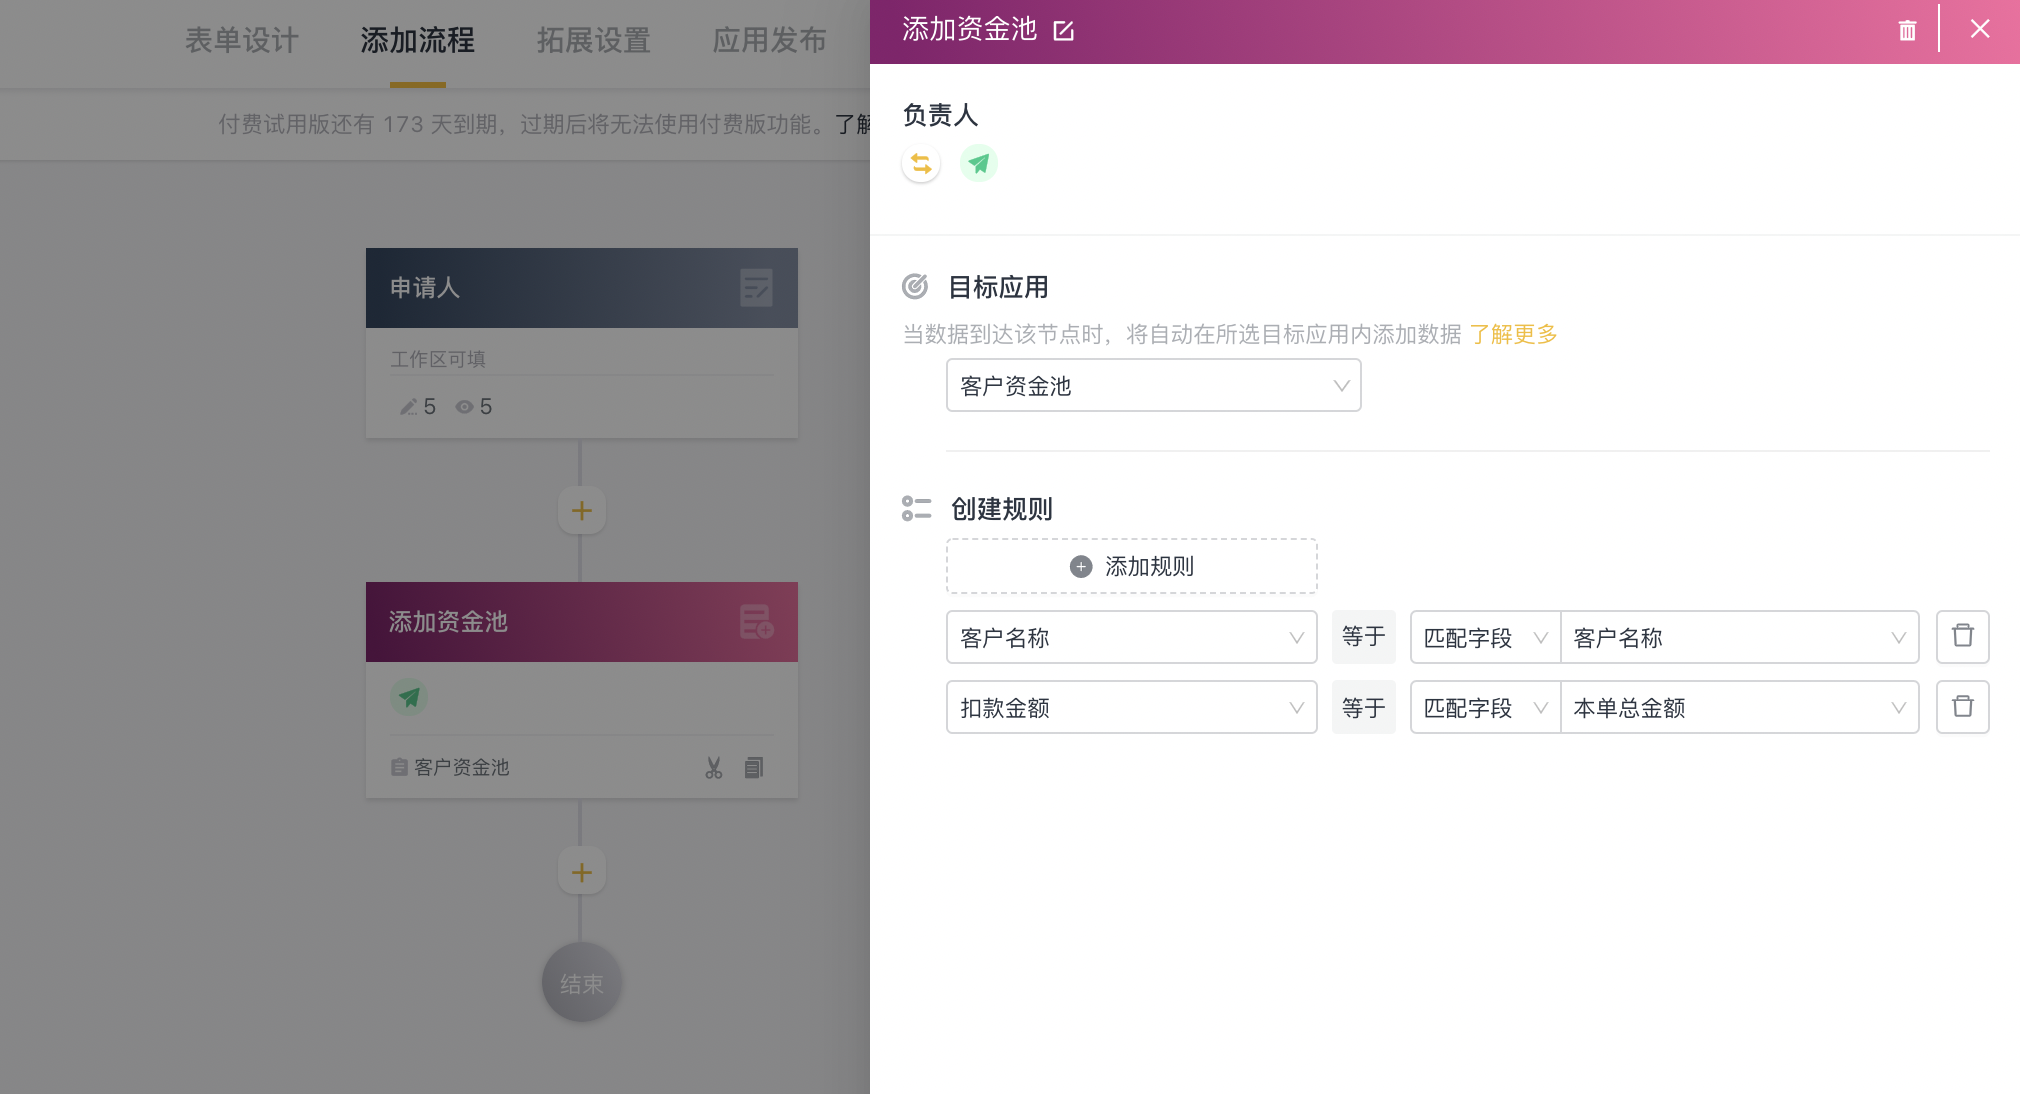Open source field dropdown showing 客户名称

pyautogui.click(x=1740, y=637)
